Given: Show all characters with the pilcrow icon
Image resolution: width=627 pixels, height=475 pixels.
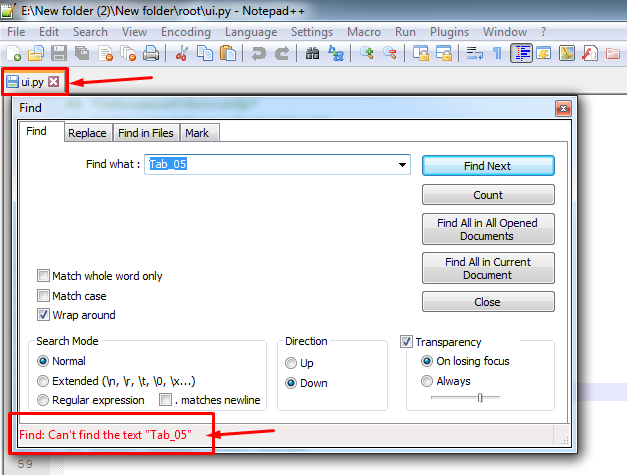Looking at the screenshot, I should click(497, 53).
